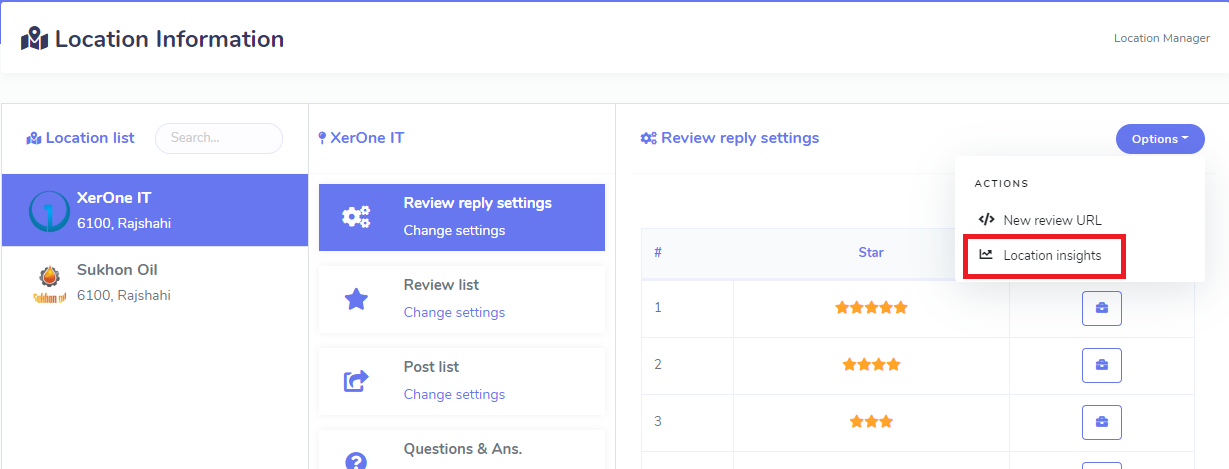The width and height of the screenshot is (1229, 469).
Task: Click the three-star rating in row 3
Action: (x=871, y=422)
